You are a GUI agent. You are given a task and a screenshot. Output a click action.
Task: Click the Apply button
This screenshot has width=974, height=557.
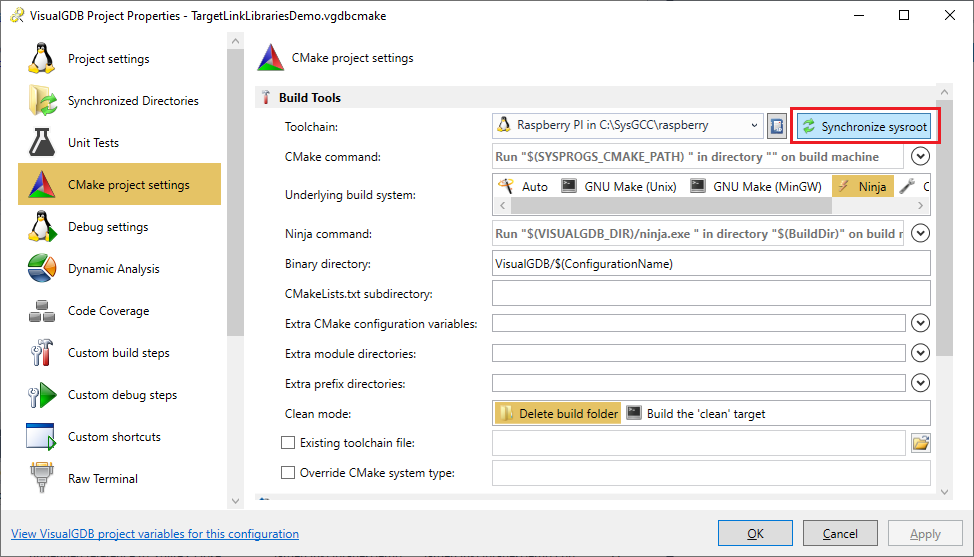tap(925, 533)
